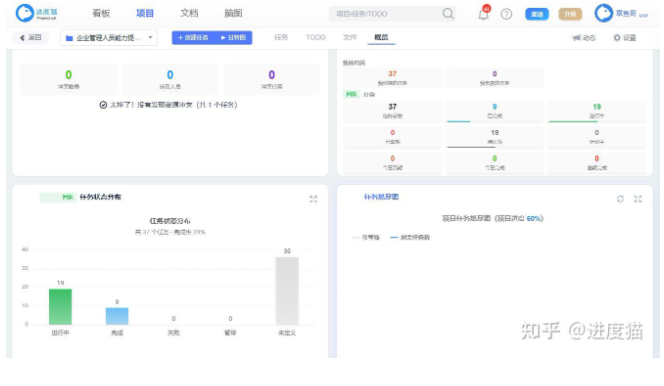The width and height of the screenshot is (664, 386).
Task: Open the notification bell
Action: [484, 14]
